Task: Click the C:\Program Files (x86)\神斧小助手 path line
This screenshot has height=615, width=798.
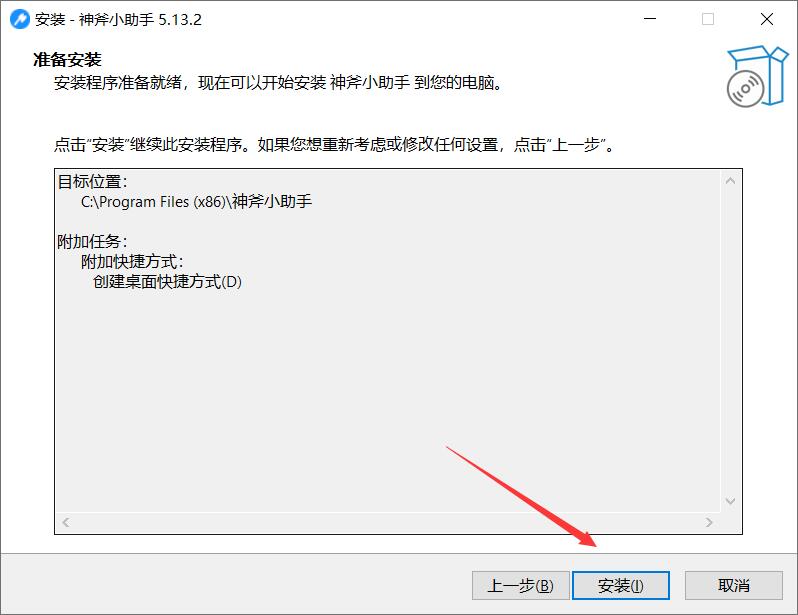Action: (x=196, y=202)
